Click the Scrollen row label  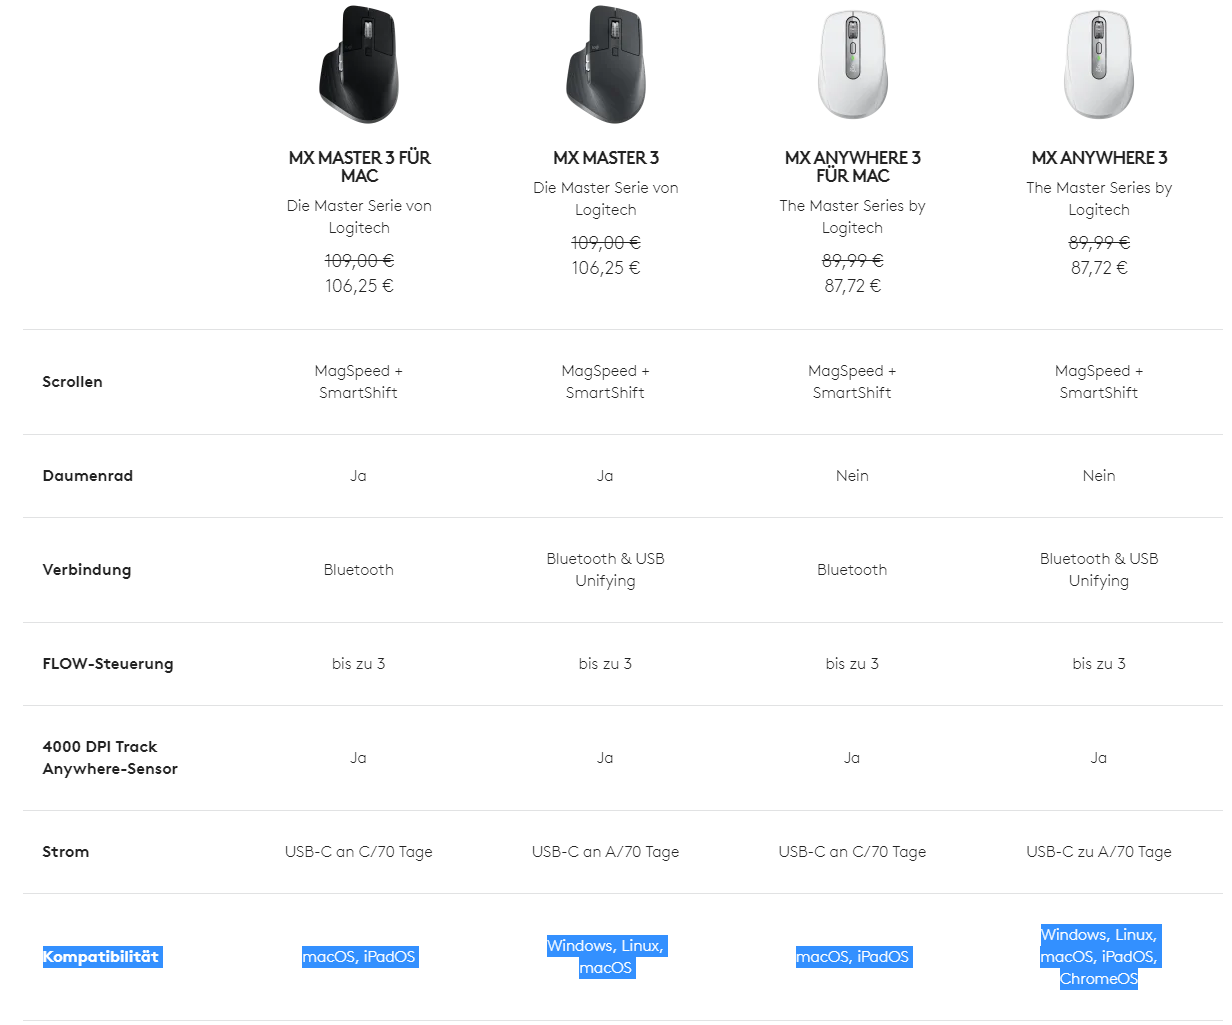pos(72,382)
